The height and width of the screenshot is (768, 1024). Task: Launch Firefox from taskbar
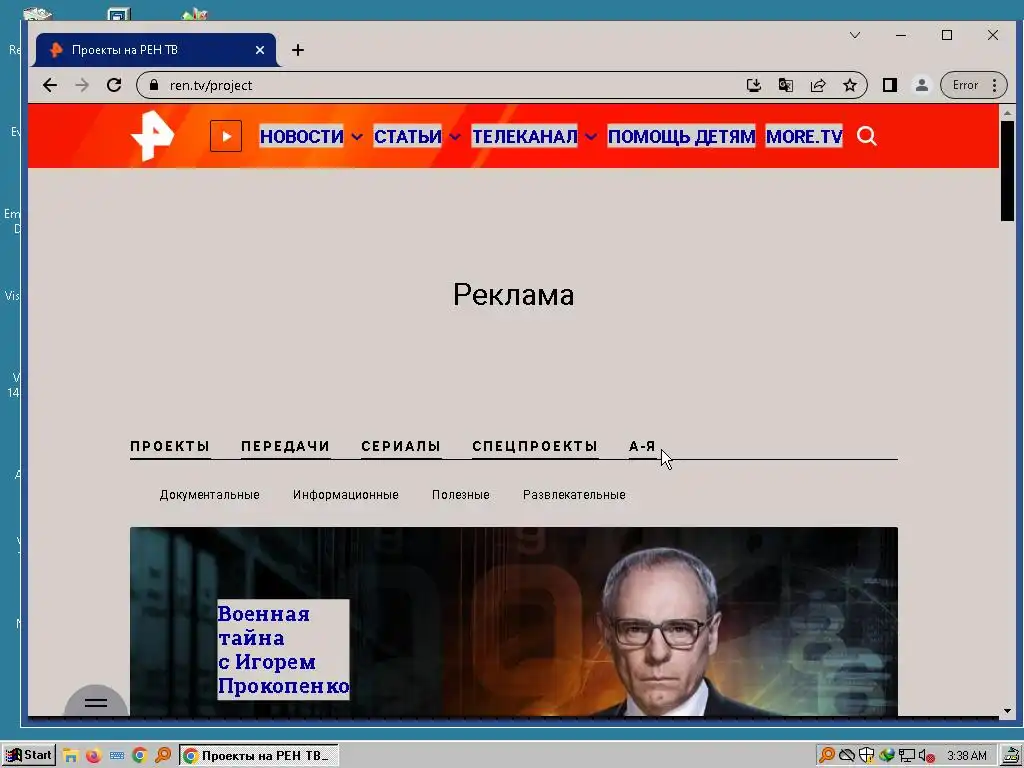pos(93,756)
